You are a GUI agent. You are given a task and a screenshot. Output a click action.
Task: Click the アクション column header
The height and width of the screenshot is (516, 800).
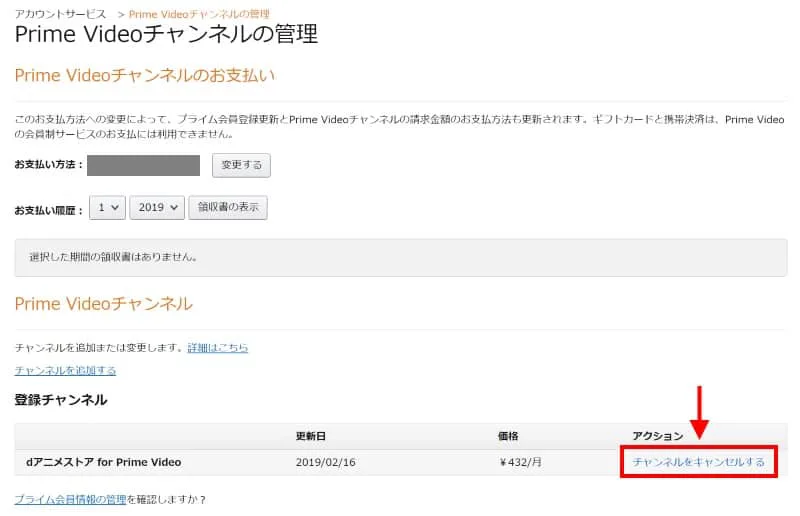coord(658,436)
